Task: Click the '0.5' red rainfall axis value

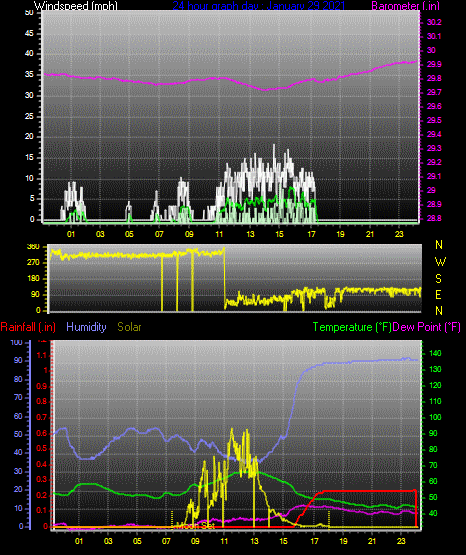Action: [42, 449]
